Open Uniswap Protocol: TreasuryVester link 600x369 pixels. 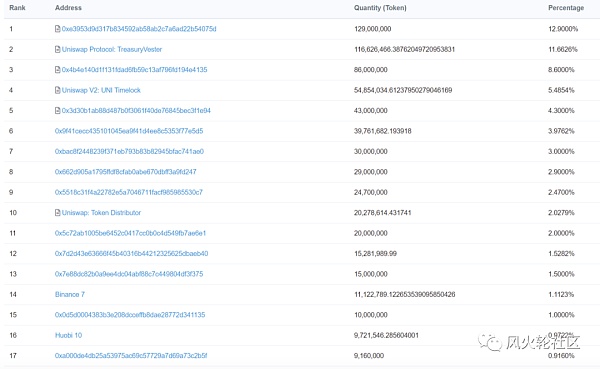pyautogui.click(x=112, y=49)
